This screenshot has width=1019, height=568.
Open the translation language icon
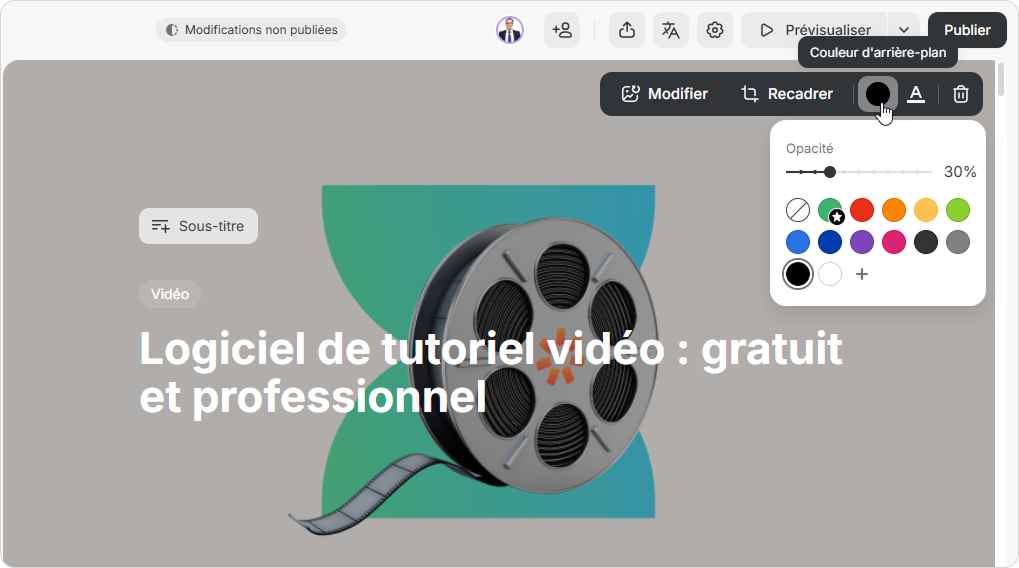click(x=671, y=30)
